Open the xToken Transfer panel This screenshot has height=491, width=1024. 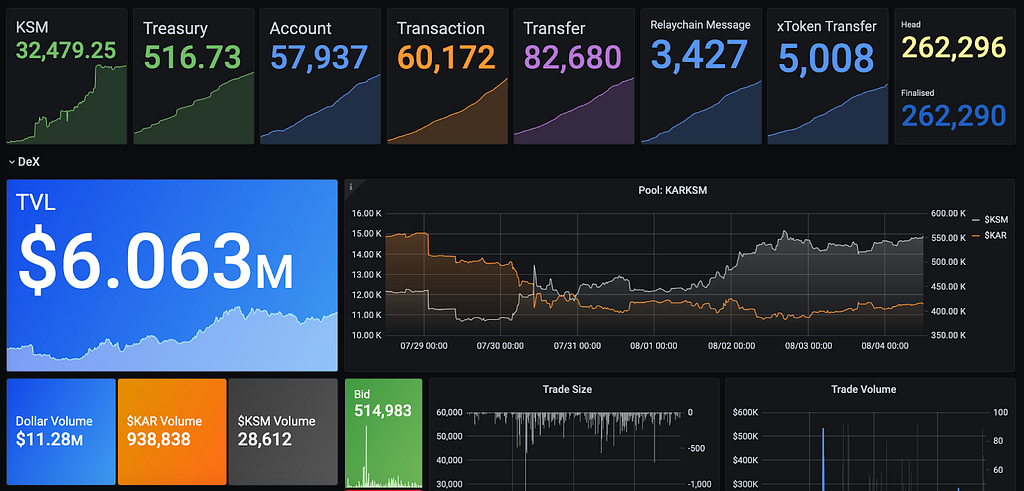pyautogui.click(x=827, y=76)
